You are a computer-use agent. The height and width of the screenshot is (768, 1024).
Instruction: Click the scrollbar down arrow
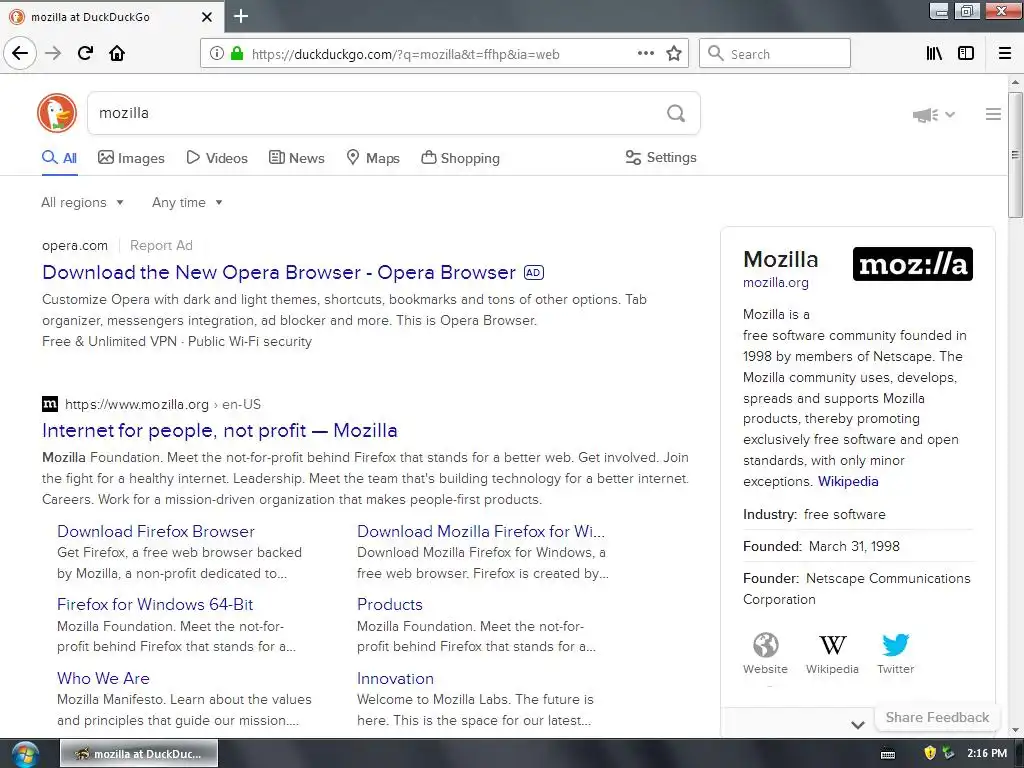tap(1015, 730)
